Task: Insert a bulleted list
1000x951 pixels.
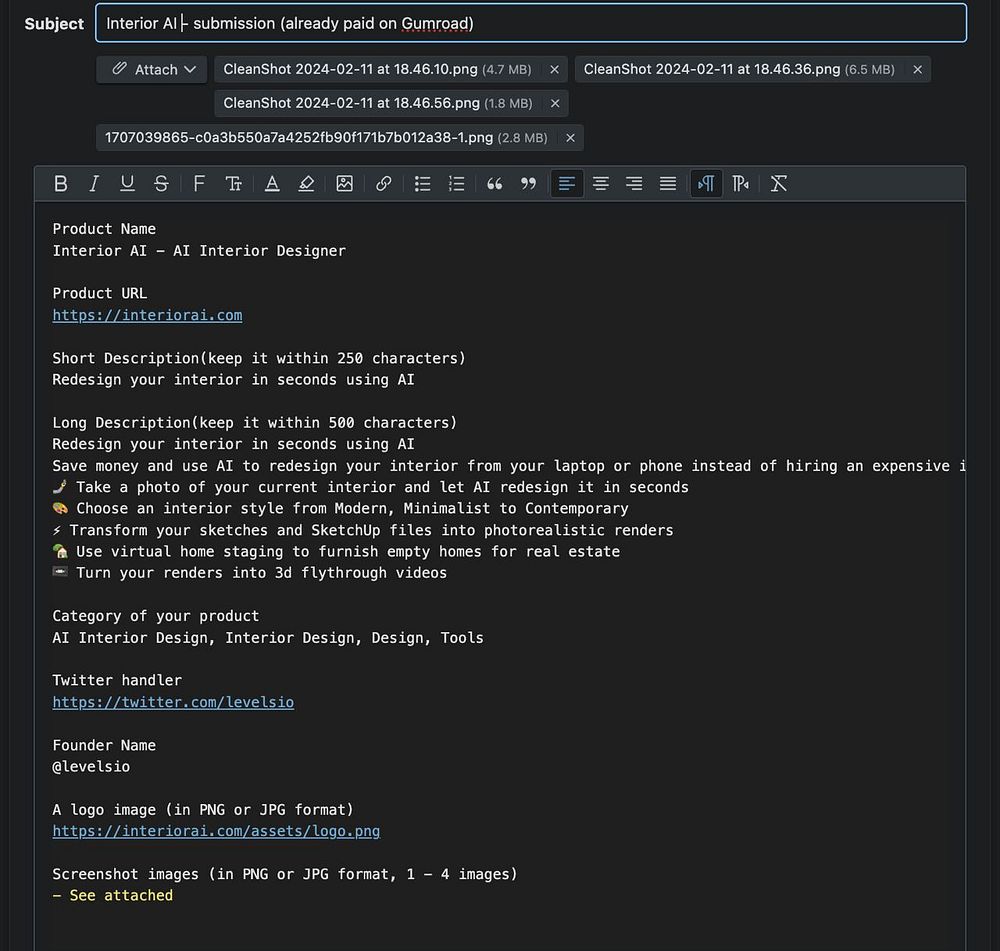Action: point(422,184)
